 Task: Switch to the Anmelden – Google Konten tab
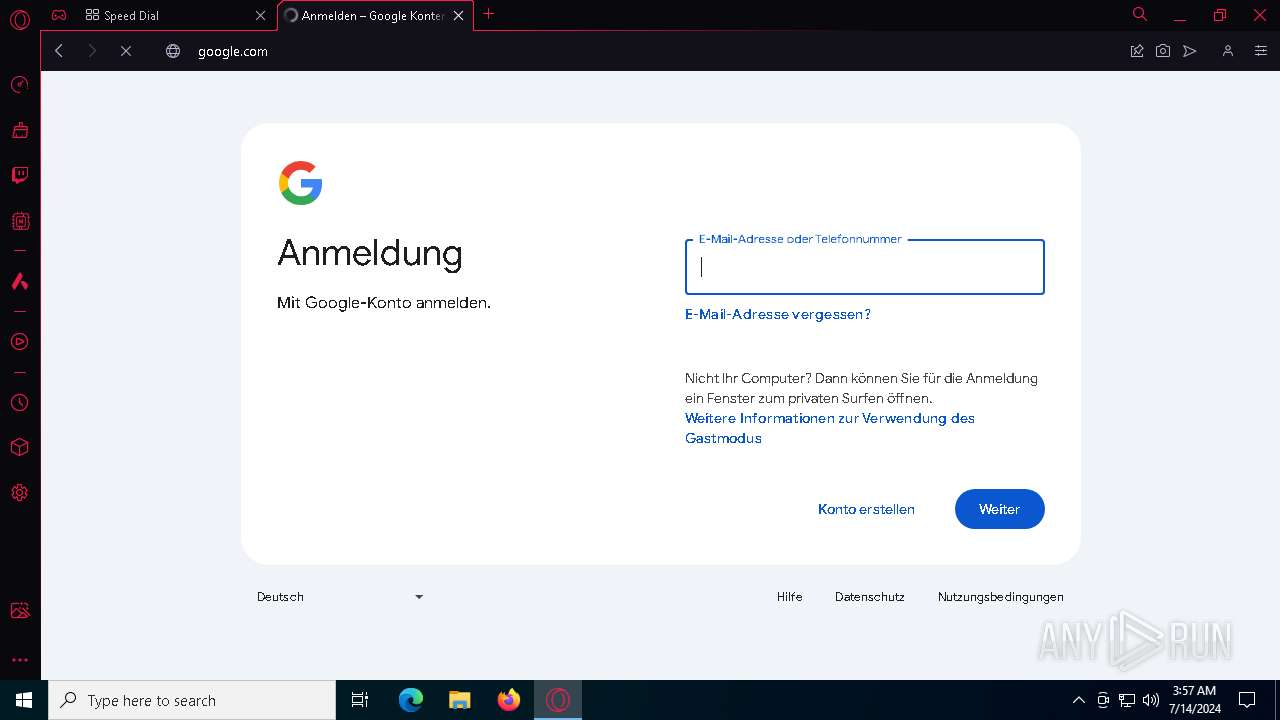(374, 15)
